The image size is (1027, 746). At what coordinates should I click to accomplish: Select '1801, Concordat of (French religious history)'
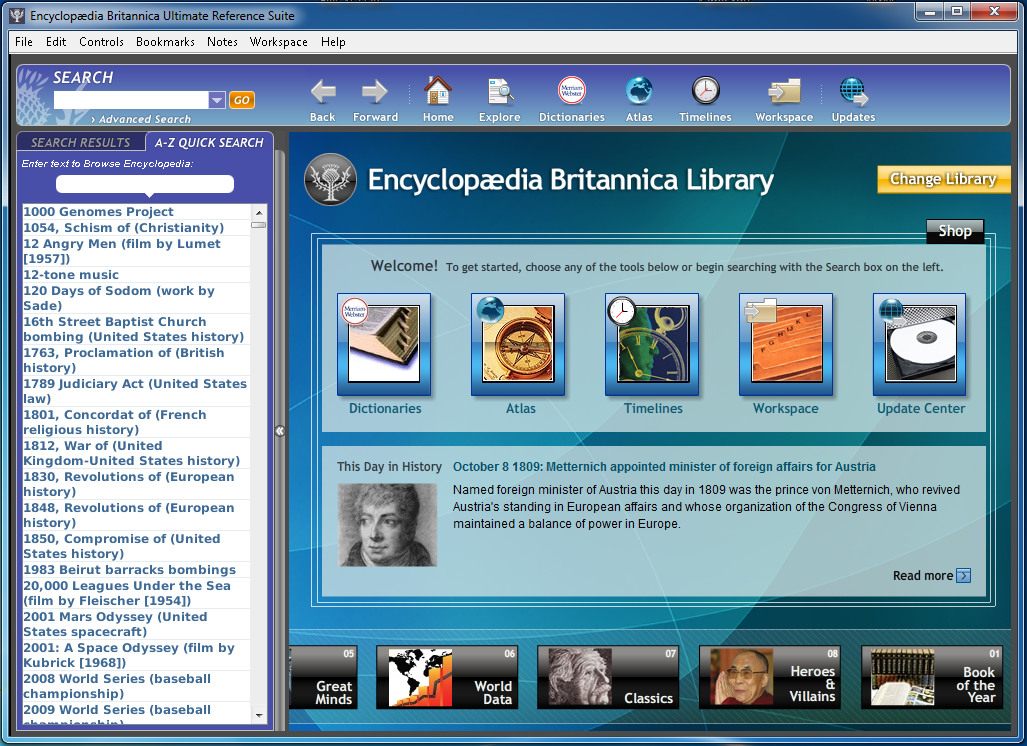[136, 422]
